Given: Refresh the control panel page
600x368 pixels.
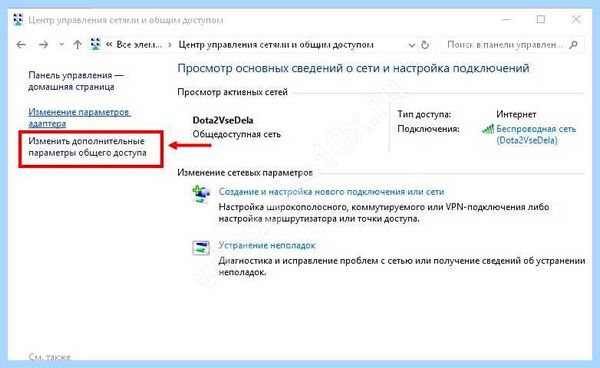Looking at the screenshot, I should 425,45.
